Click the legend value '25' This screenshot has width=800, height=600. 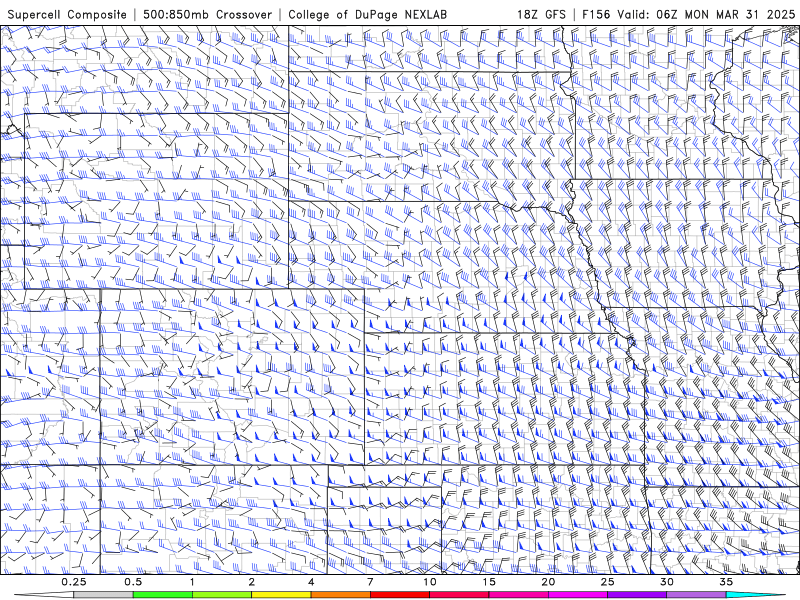[607, 582]
